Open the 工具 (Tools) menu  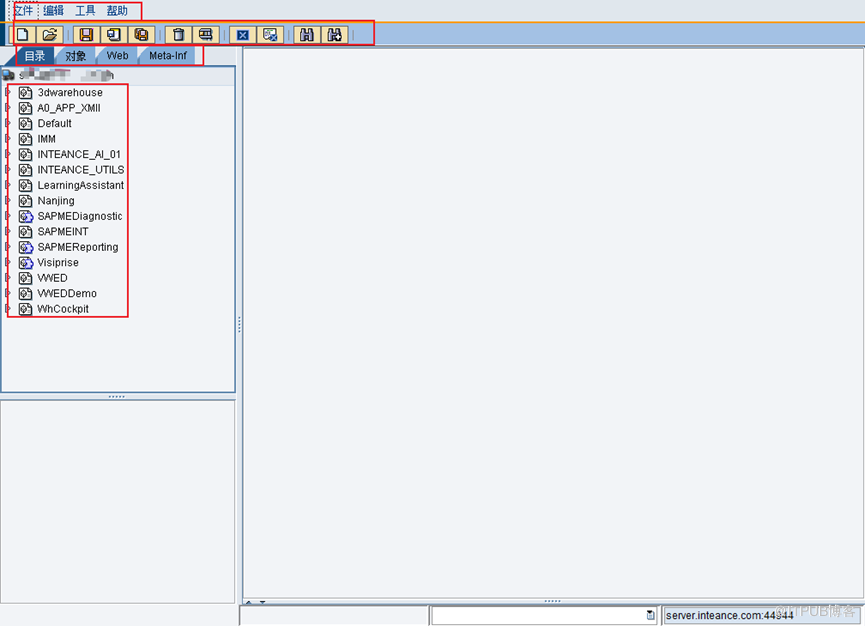(86, 11)
